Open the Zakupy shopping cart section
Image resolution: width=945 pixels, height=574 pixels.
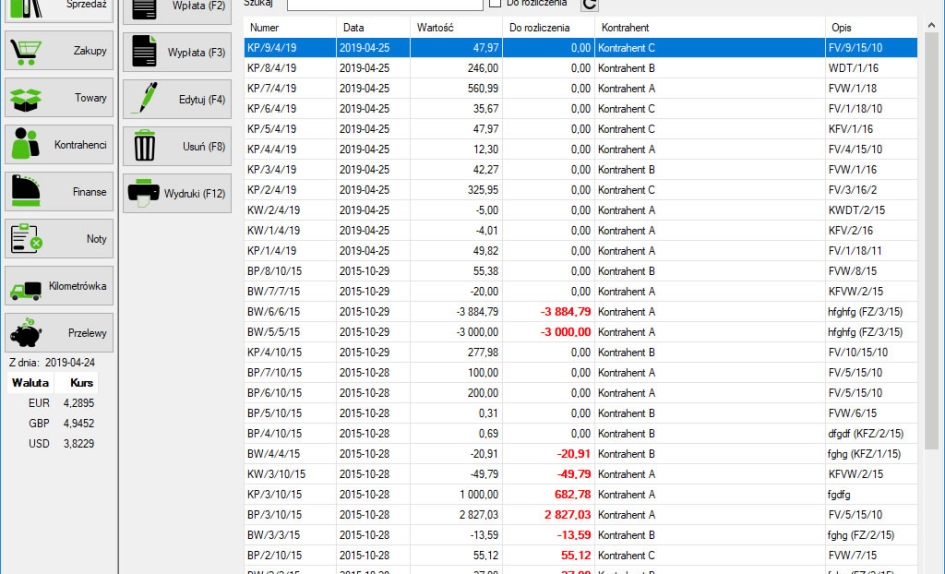(x=59, y=51)
